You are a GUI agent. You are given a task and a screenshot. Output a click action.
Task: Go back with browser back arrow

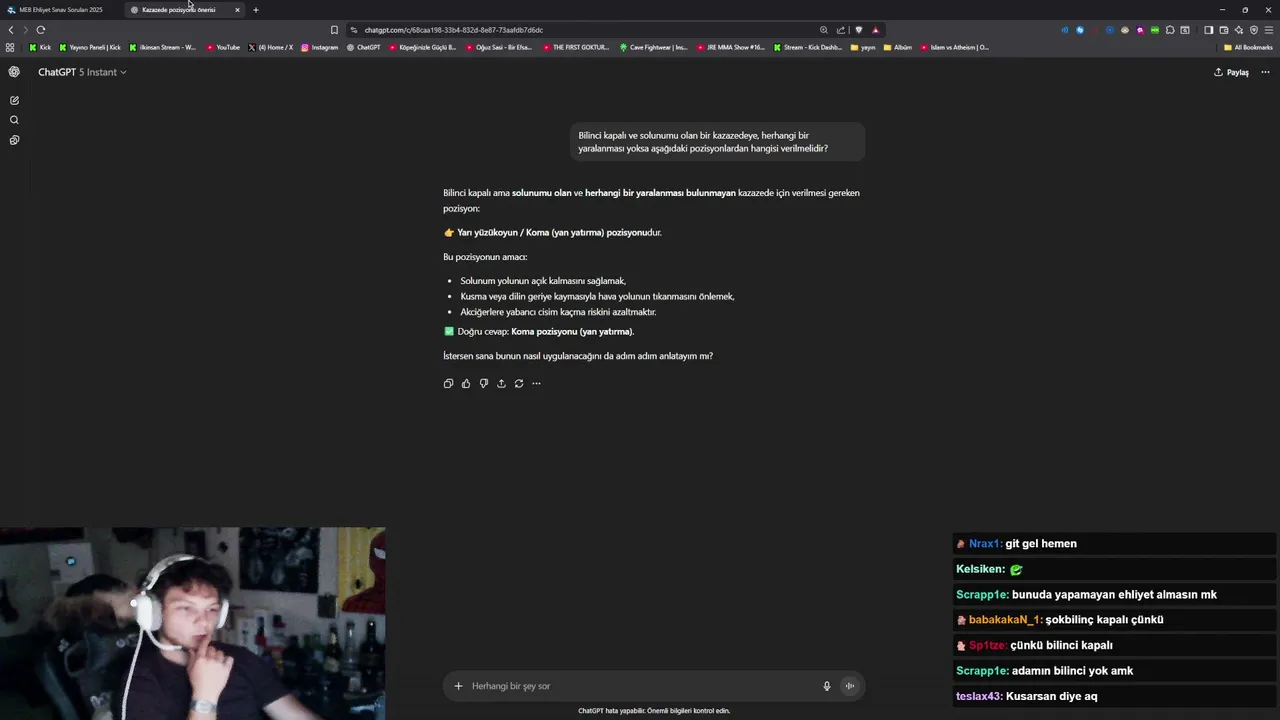11,30
